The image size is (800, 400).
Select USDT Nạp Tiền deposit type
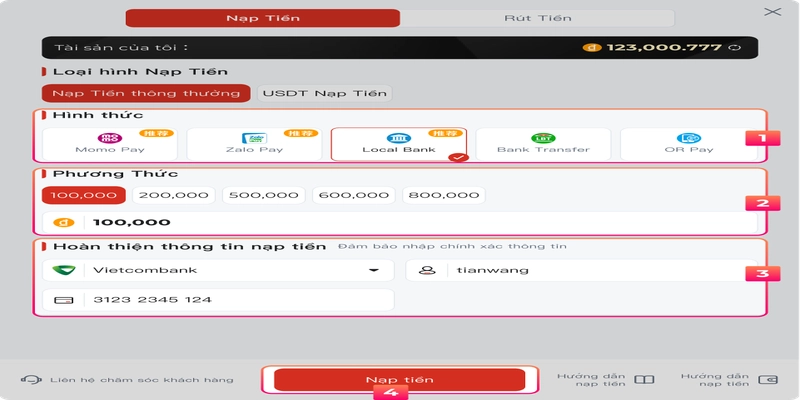(324, 93)
